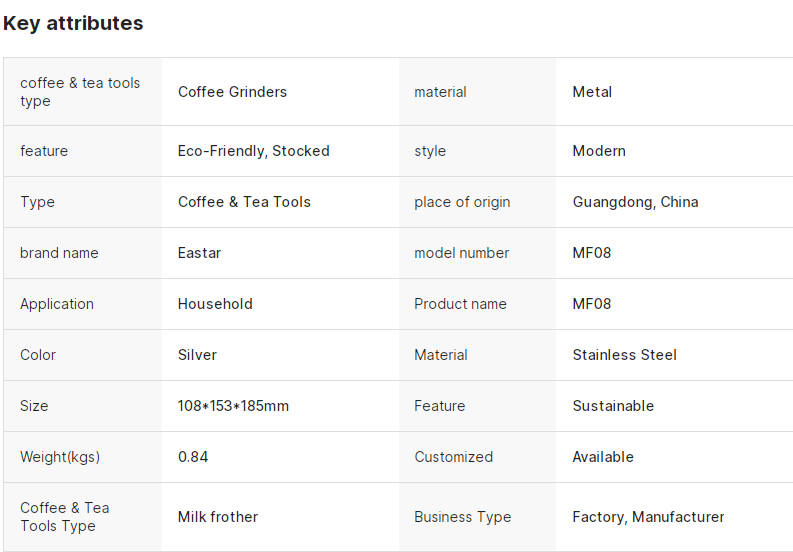Image resolution: width=793 pixels, height=552 pixels.
Task: Click the Sustainable feature value
Action: [613, 406]
